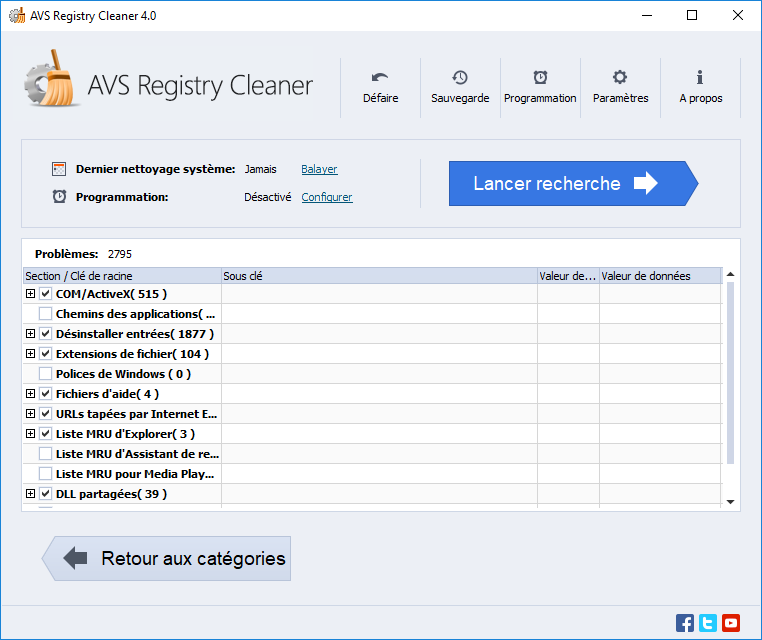Viewport: 762px width, 640px height.
Task: Expand Liste MRU d'Explorer( 3 ) node
Action: [30, 433]
